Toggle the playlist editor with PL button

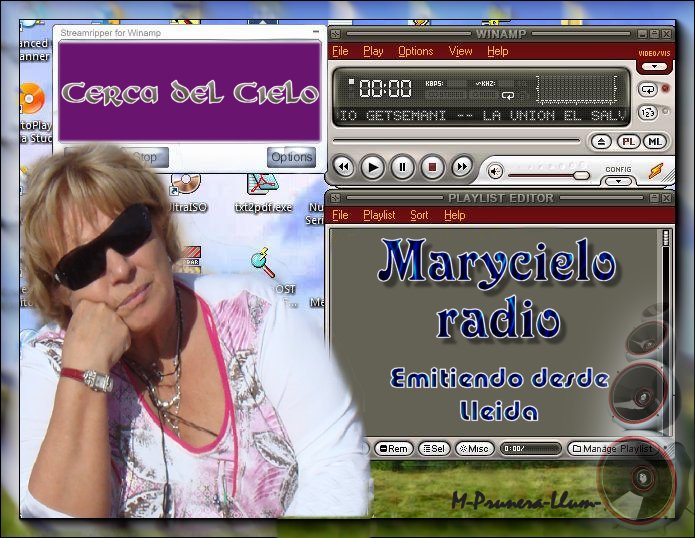click(x=629, y=142)
